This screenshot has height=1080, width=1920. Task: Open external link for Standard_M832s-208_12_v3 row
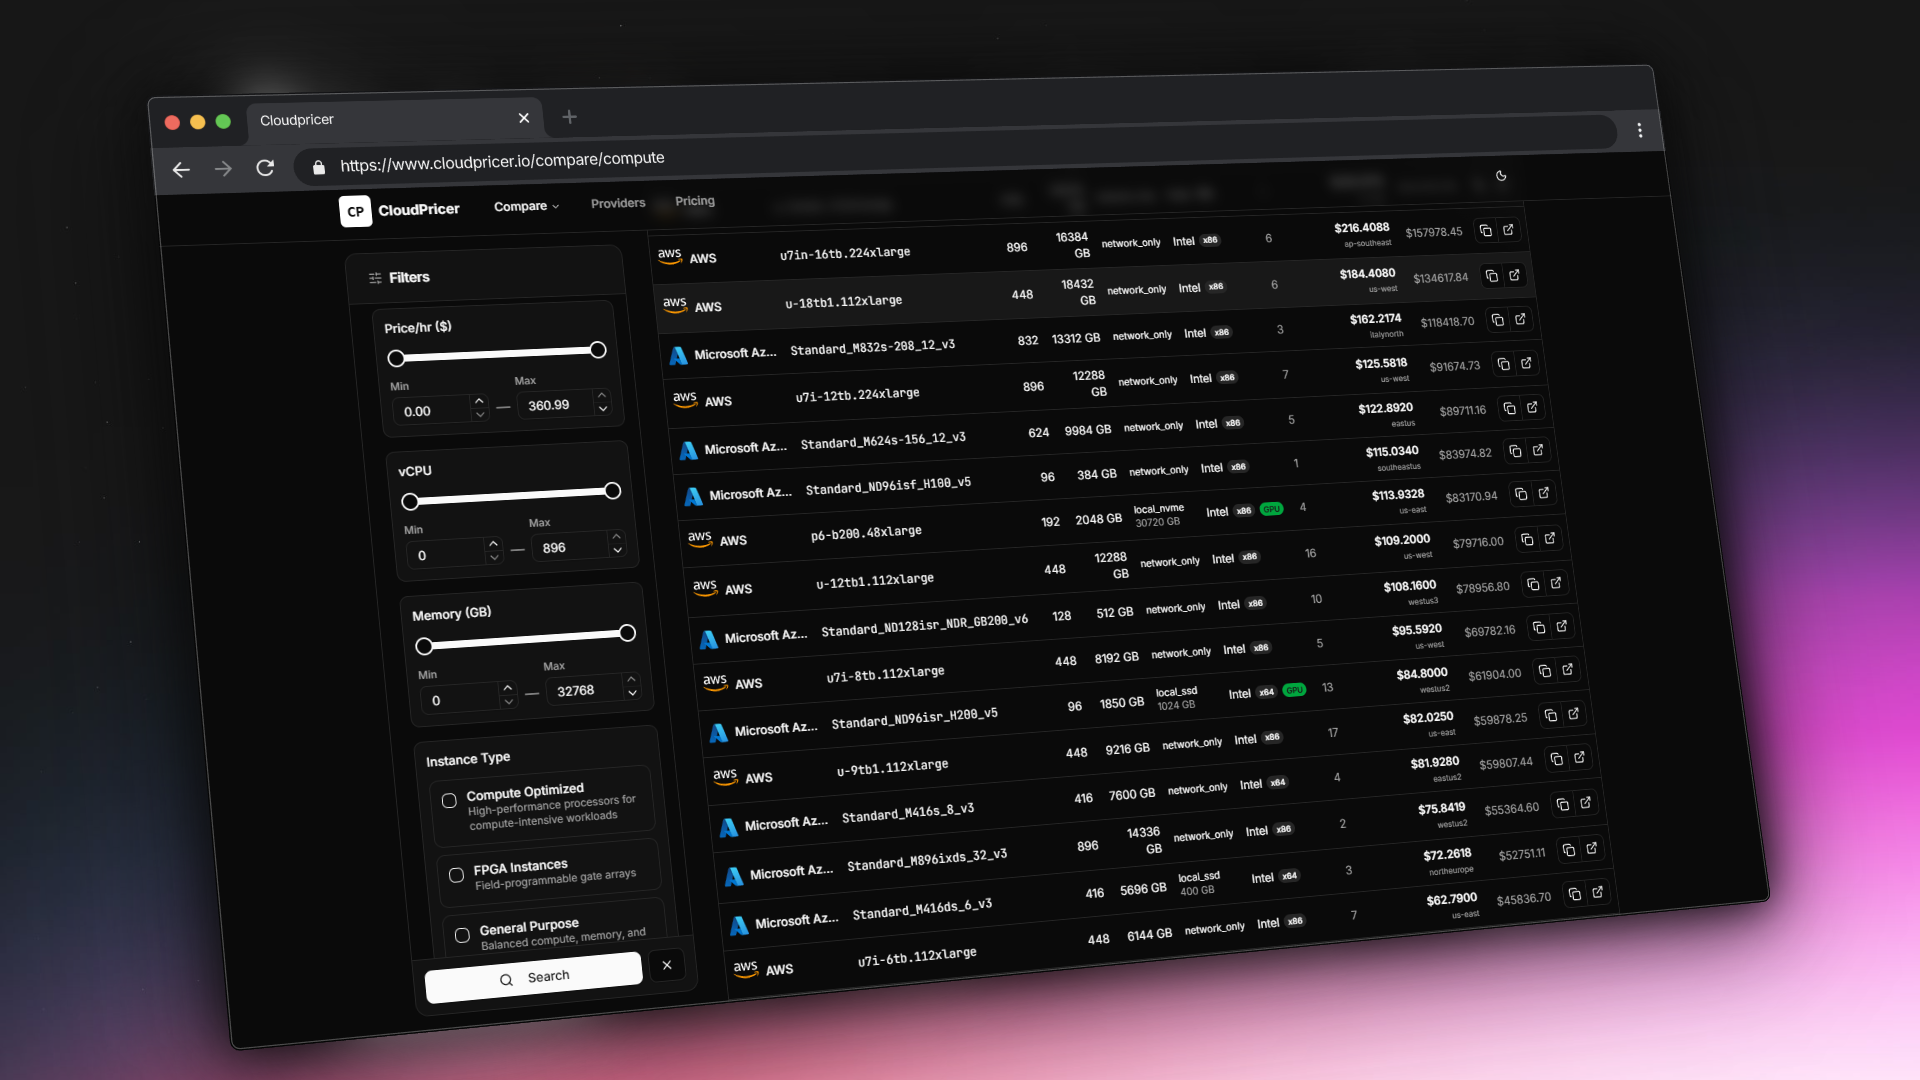coord(1521,320)
